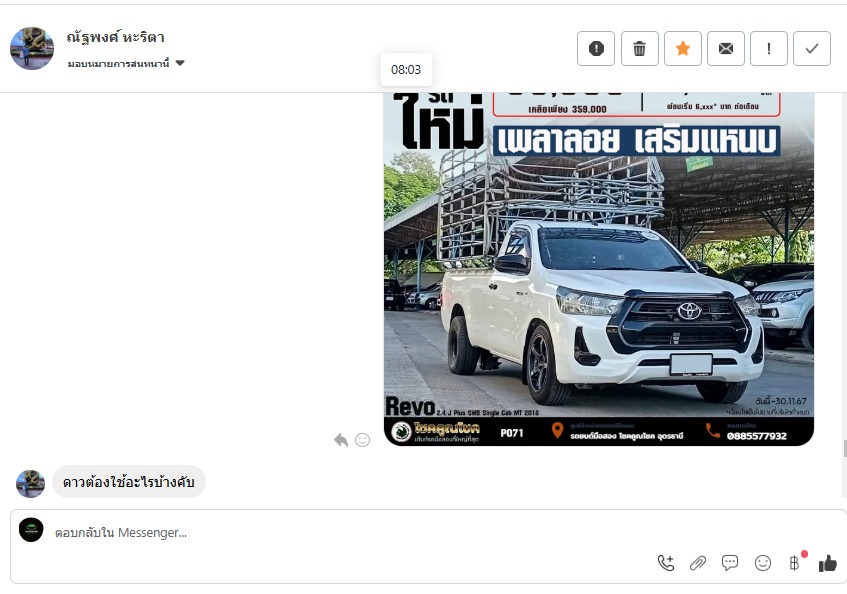The image size is (847, 594).
Task: Click the contact name ณัฐพงศ์ หะริตา
Action: tap(115, 37)
